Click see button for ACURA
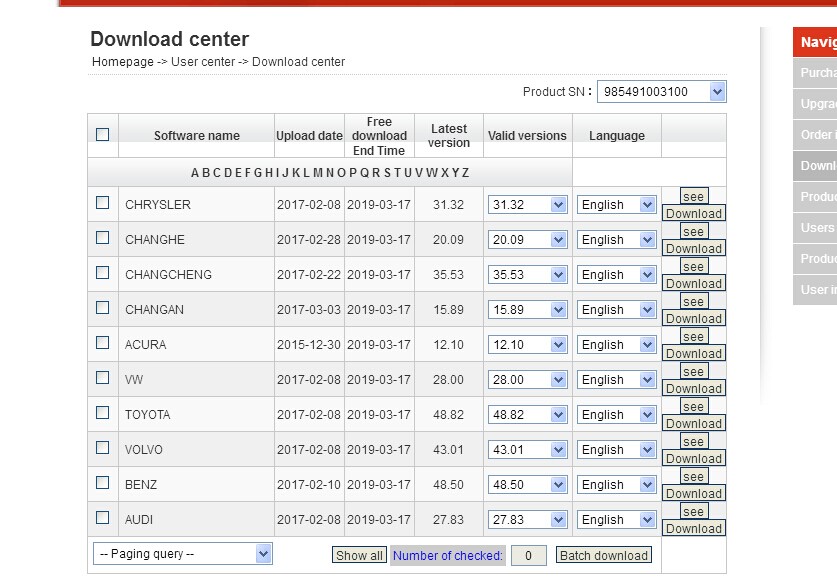Viewport: 837px width, 580px height. (694, 337)
